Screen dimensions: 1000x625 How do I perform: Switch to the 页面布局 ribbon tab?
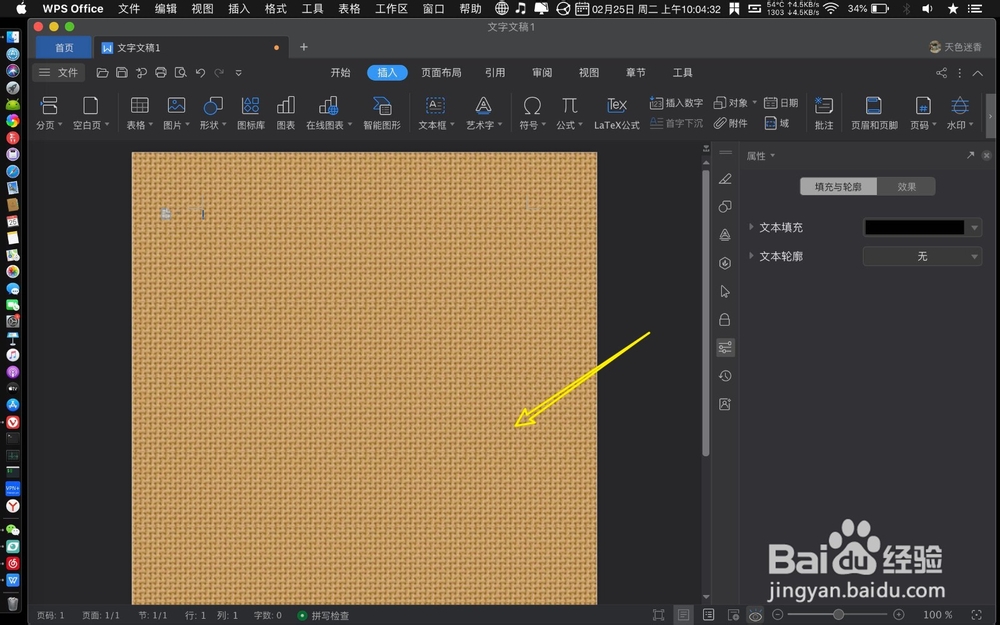pyautogui.click(x=442, y=72)
